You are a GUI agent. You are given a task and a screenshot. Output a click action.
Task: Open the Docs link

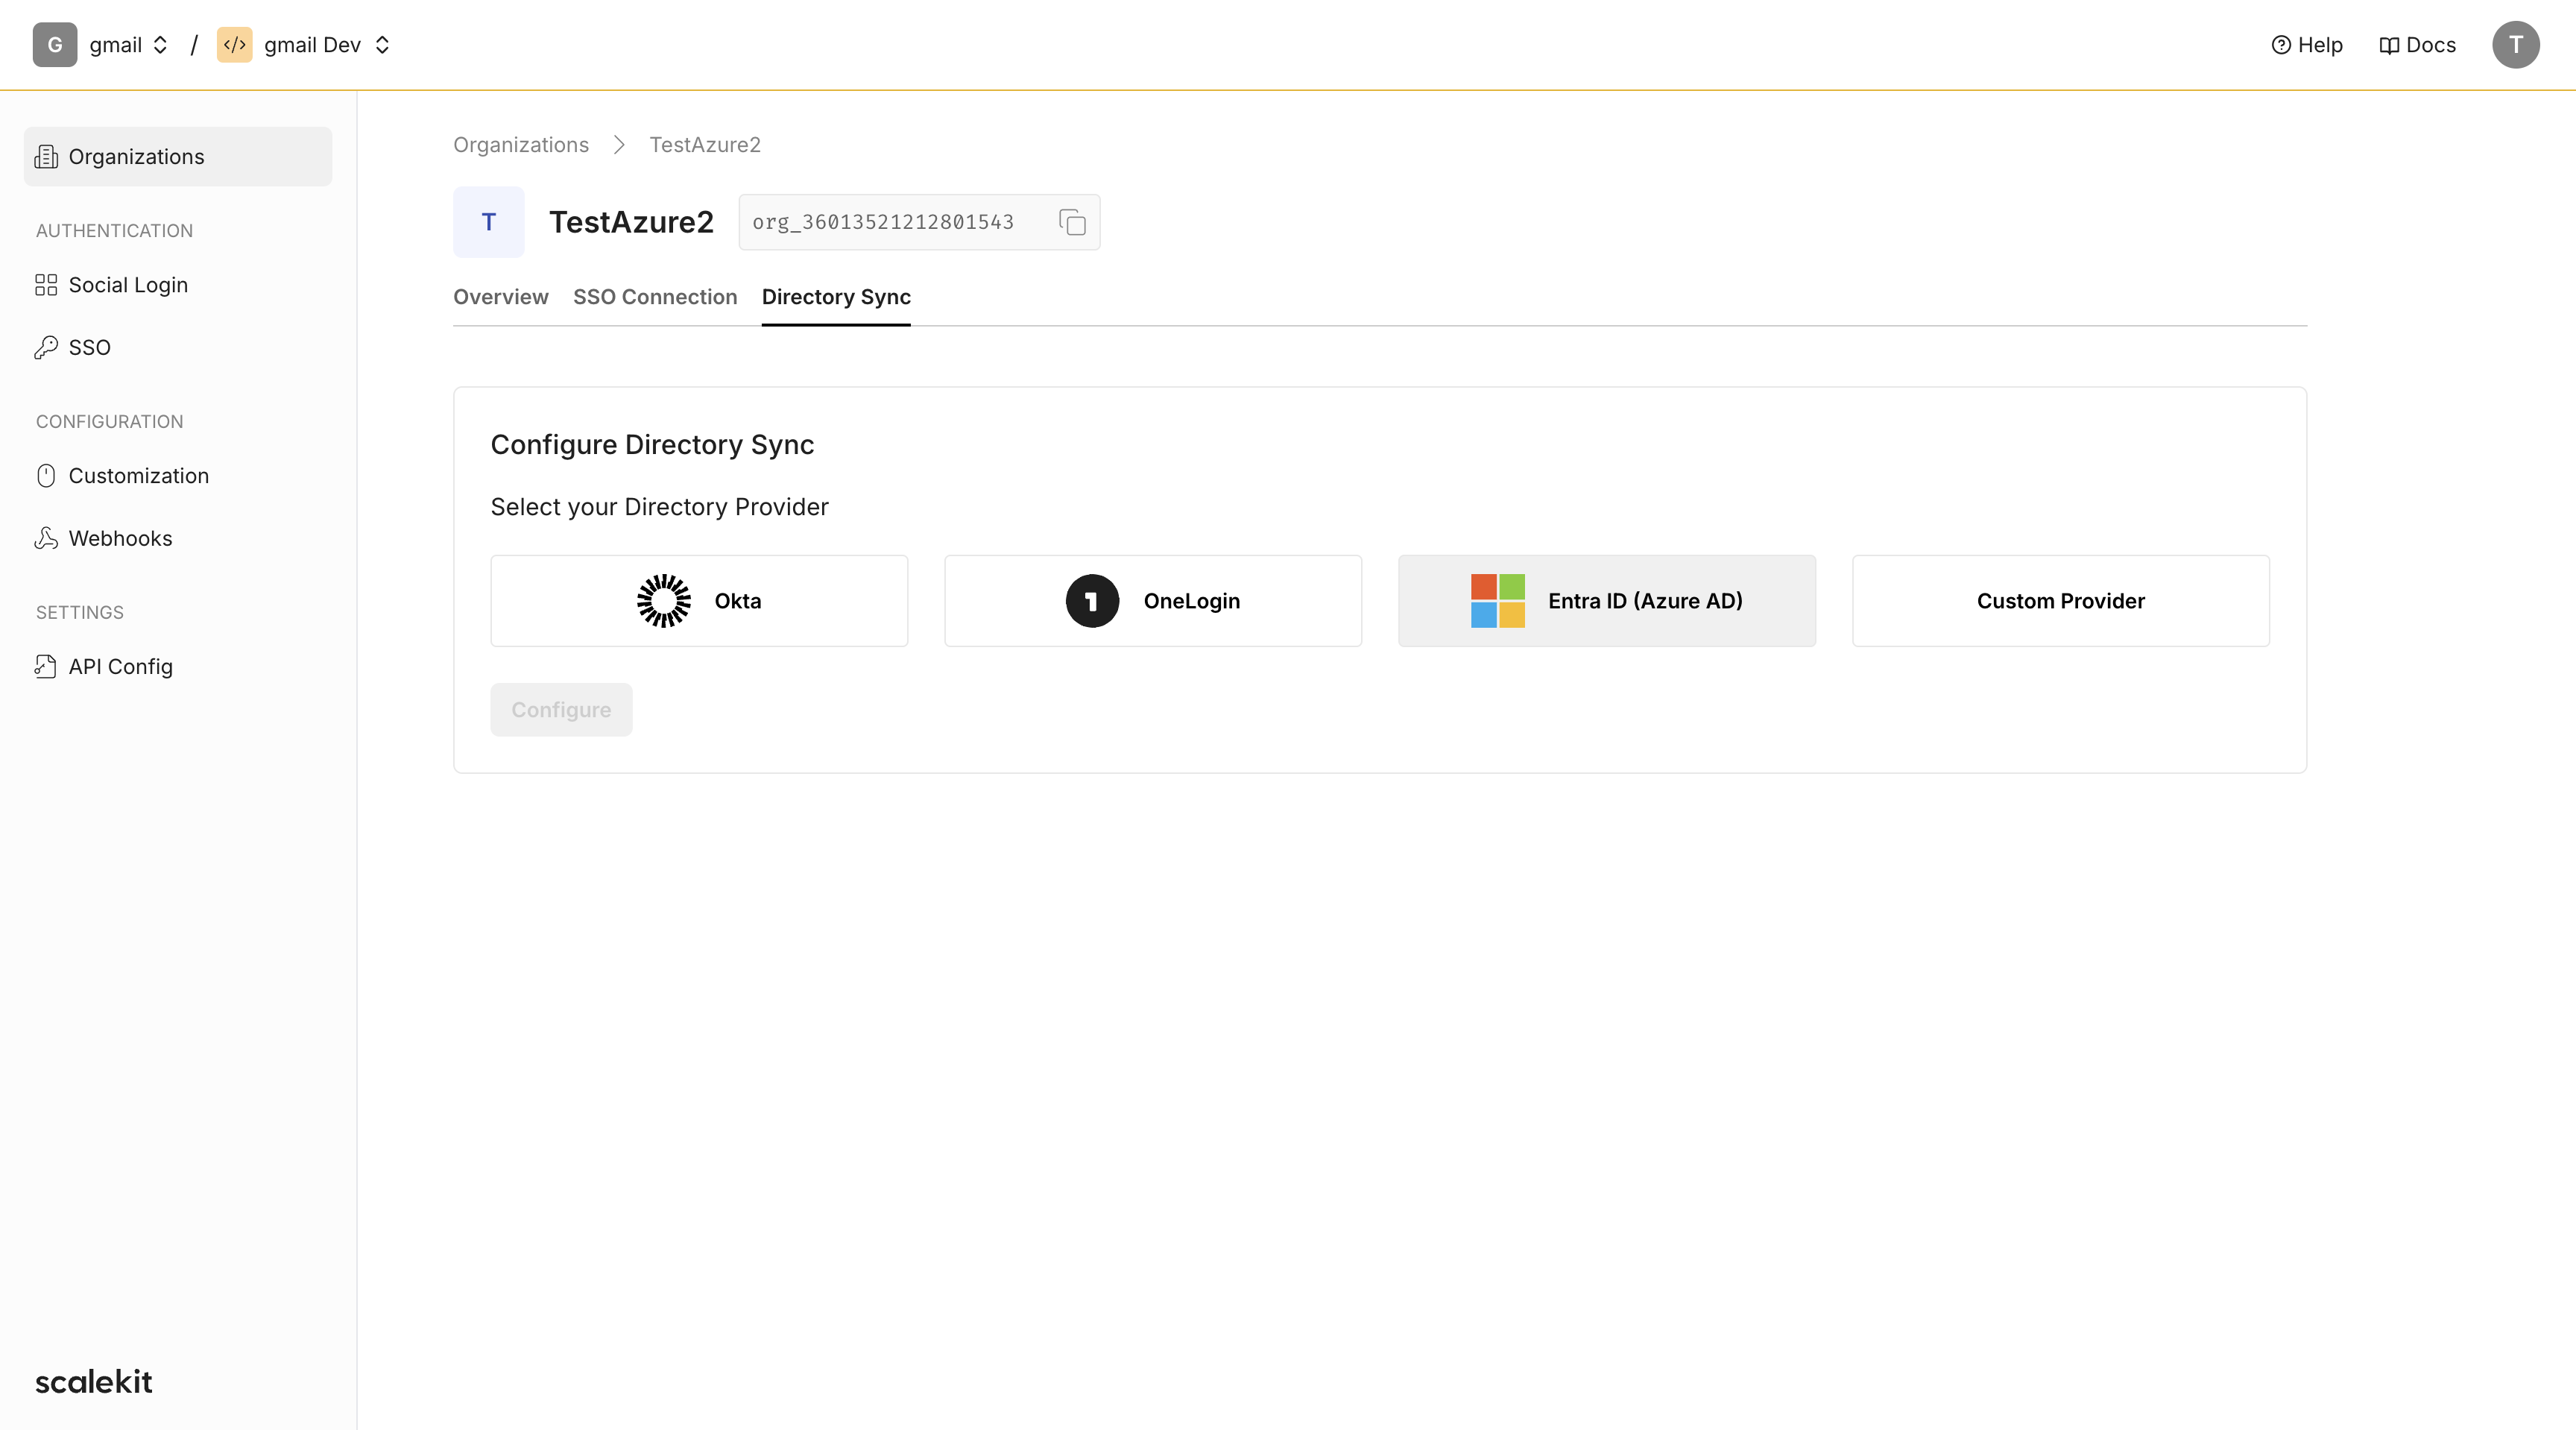coord(2417,45)
